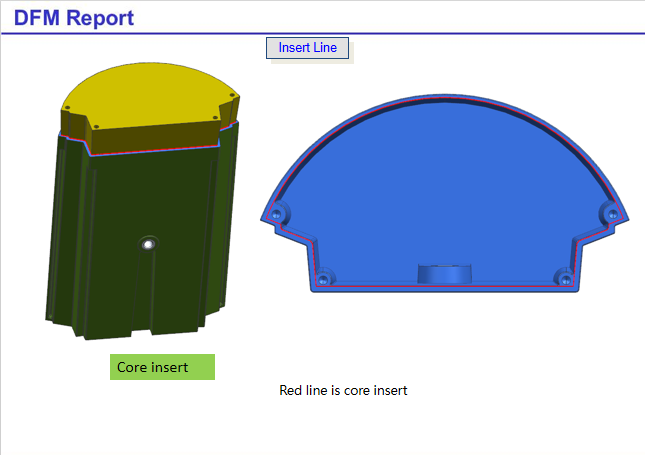Image resolution: width=645 pixels, height=455 pixels.
Task: Click the flat blue interior surface of the part
Action: (440, 190)
